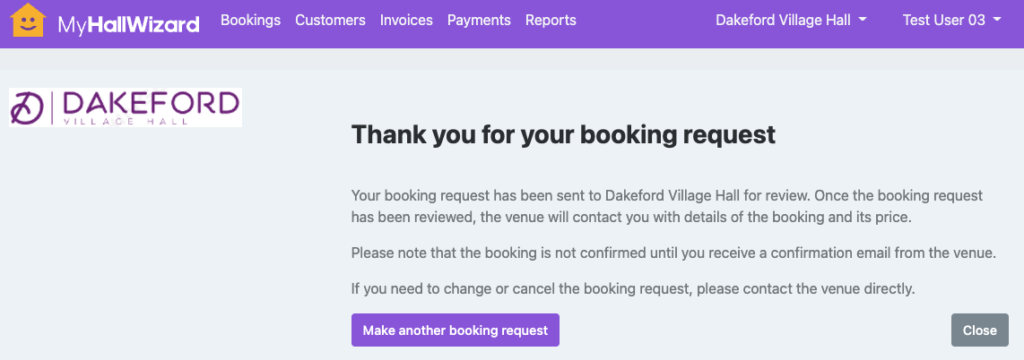This screenshot has height=360, width=1024.
Task: Click the caret next to Test User 03
Action: point(996,20)
